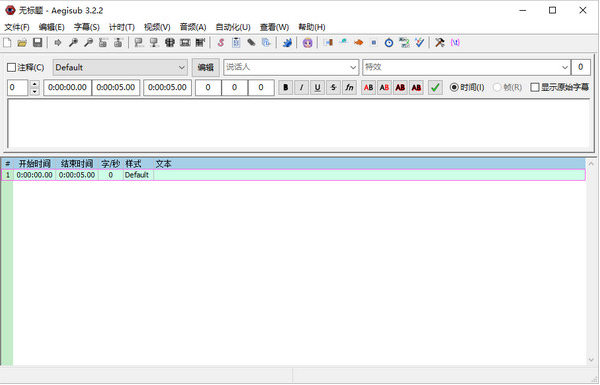The height and width of the screenshot is (385, 600).
Task: Open the Resample Resolution icon
Action: tap(374, 42)
